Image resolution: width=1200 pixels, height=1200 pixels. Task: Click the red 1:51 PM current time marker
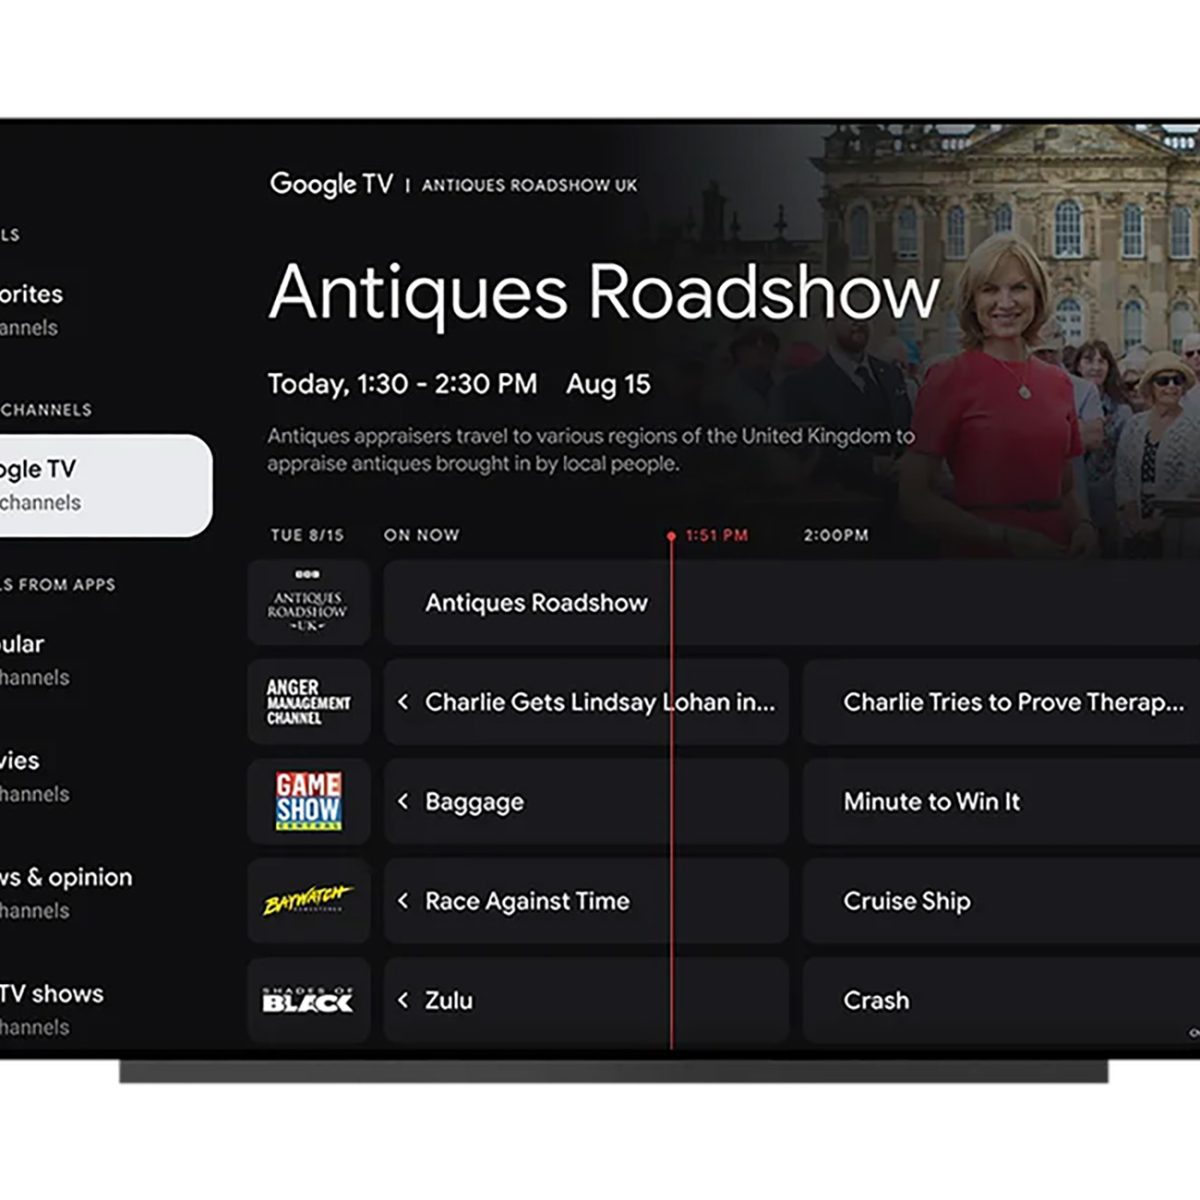tap(709, 536)
